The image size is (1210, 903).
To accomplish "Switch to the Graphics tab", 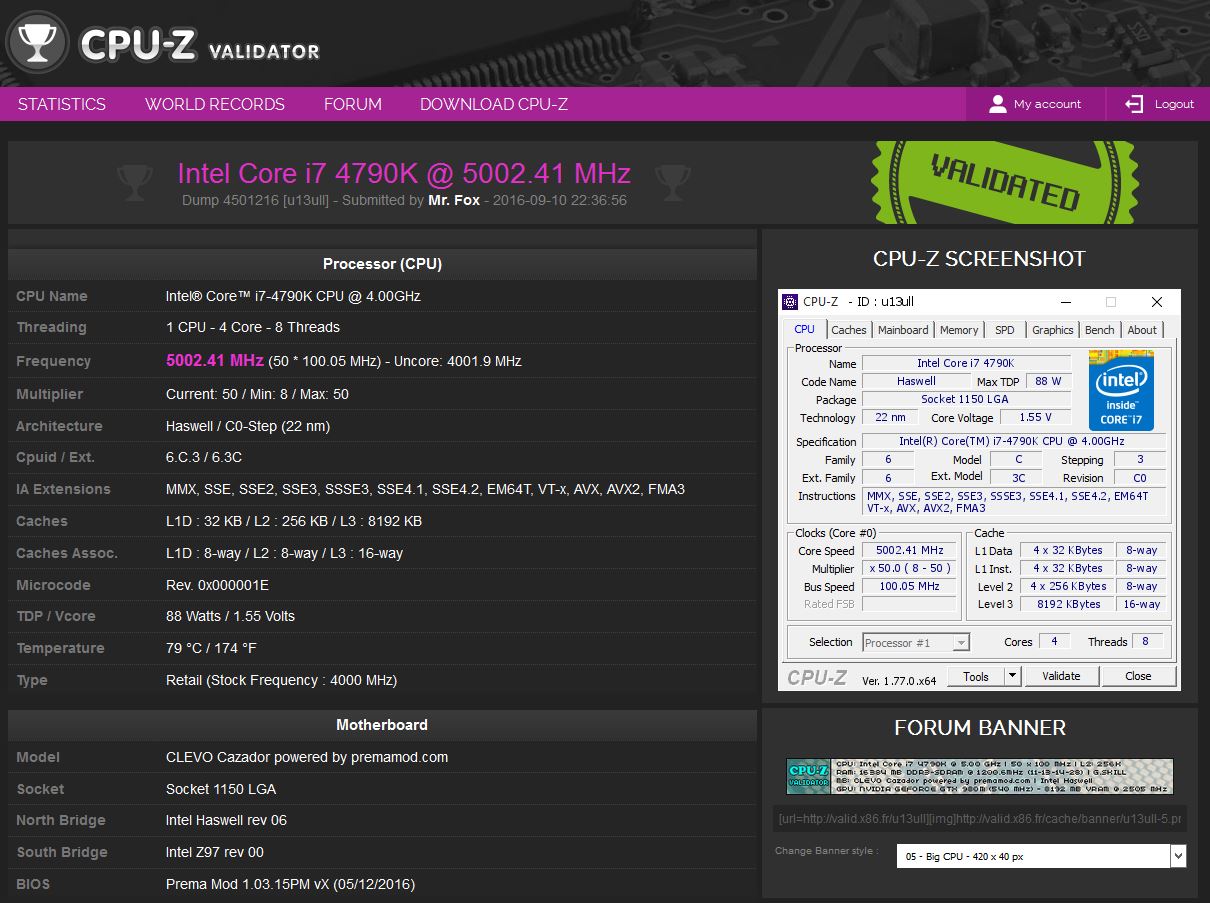I will point(1053,330).
